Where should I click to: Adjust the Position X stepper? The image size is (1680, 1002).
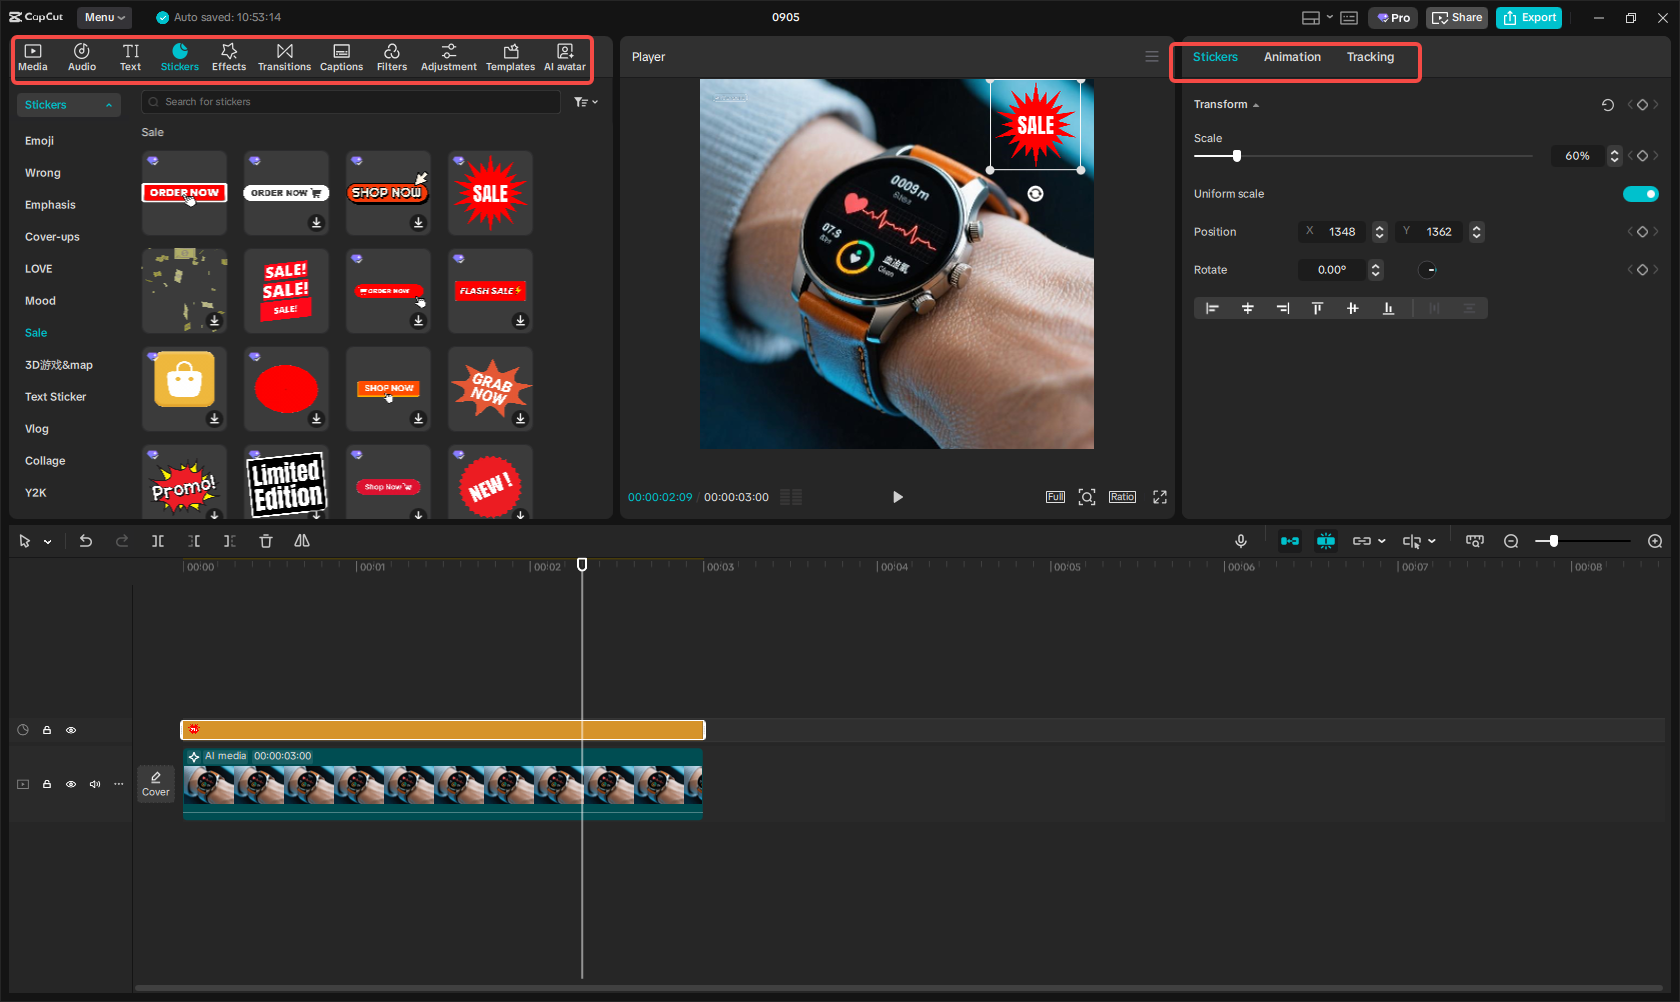click(x=1380, y=232)
